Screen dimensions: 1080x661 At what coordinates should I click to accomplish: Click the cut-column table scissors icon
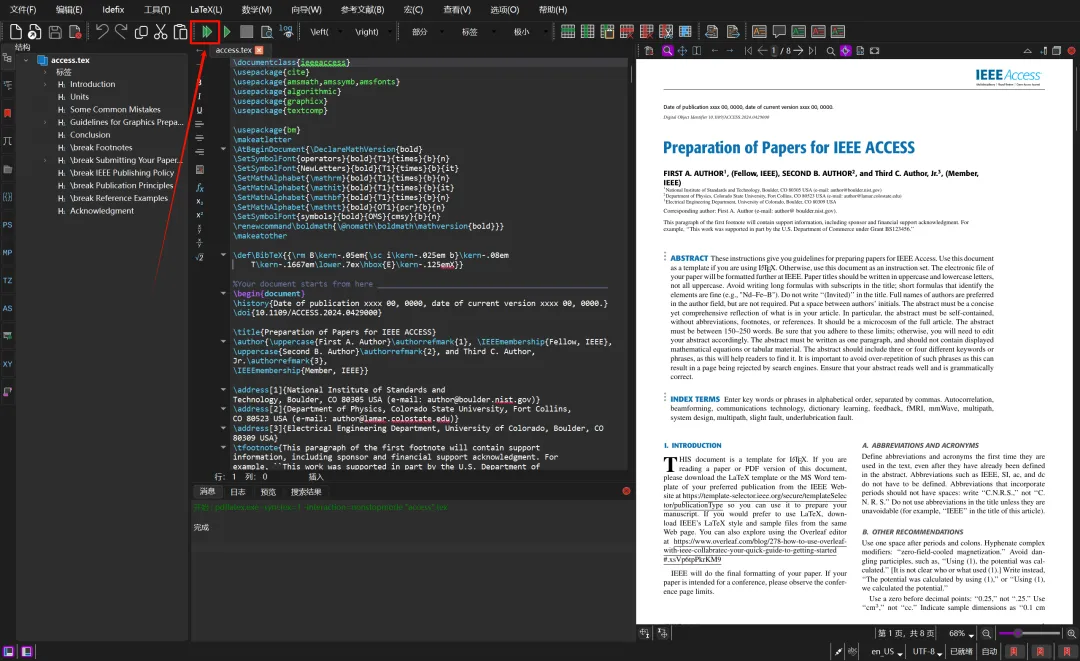(x=665, y=32)
